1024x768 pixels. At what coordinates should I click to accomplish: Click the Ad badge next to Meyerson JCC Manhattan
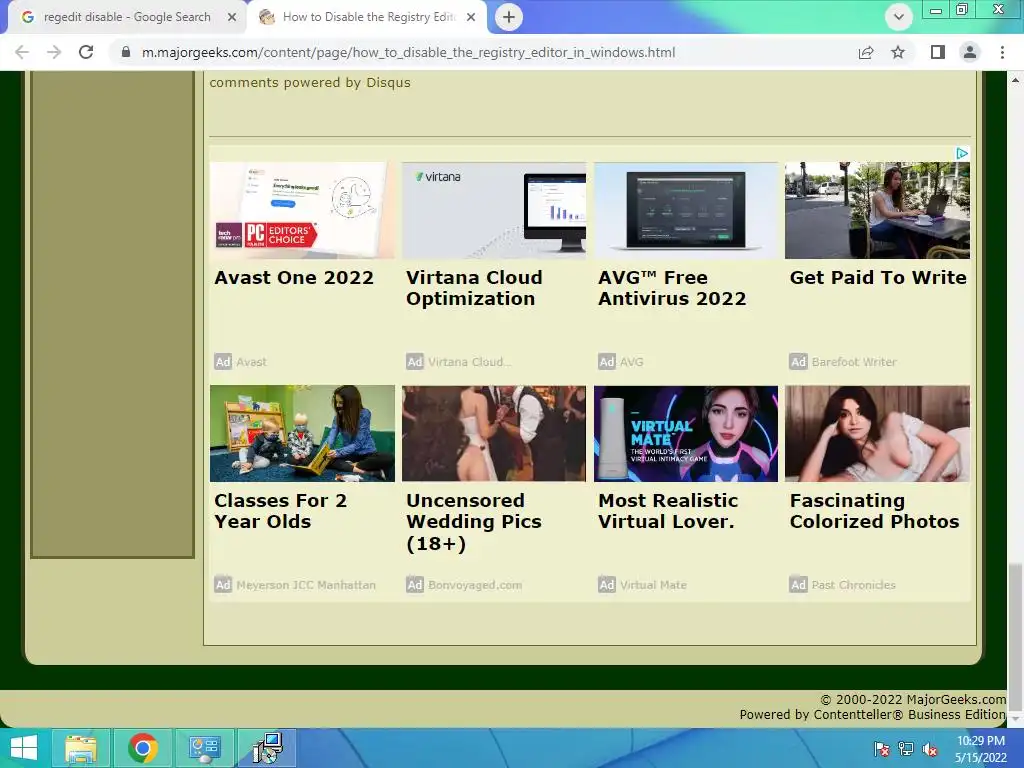pos(223,584)
